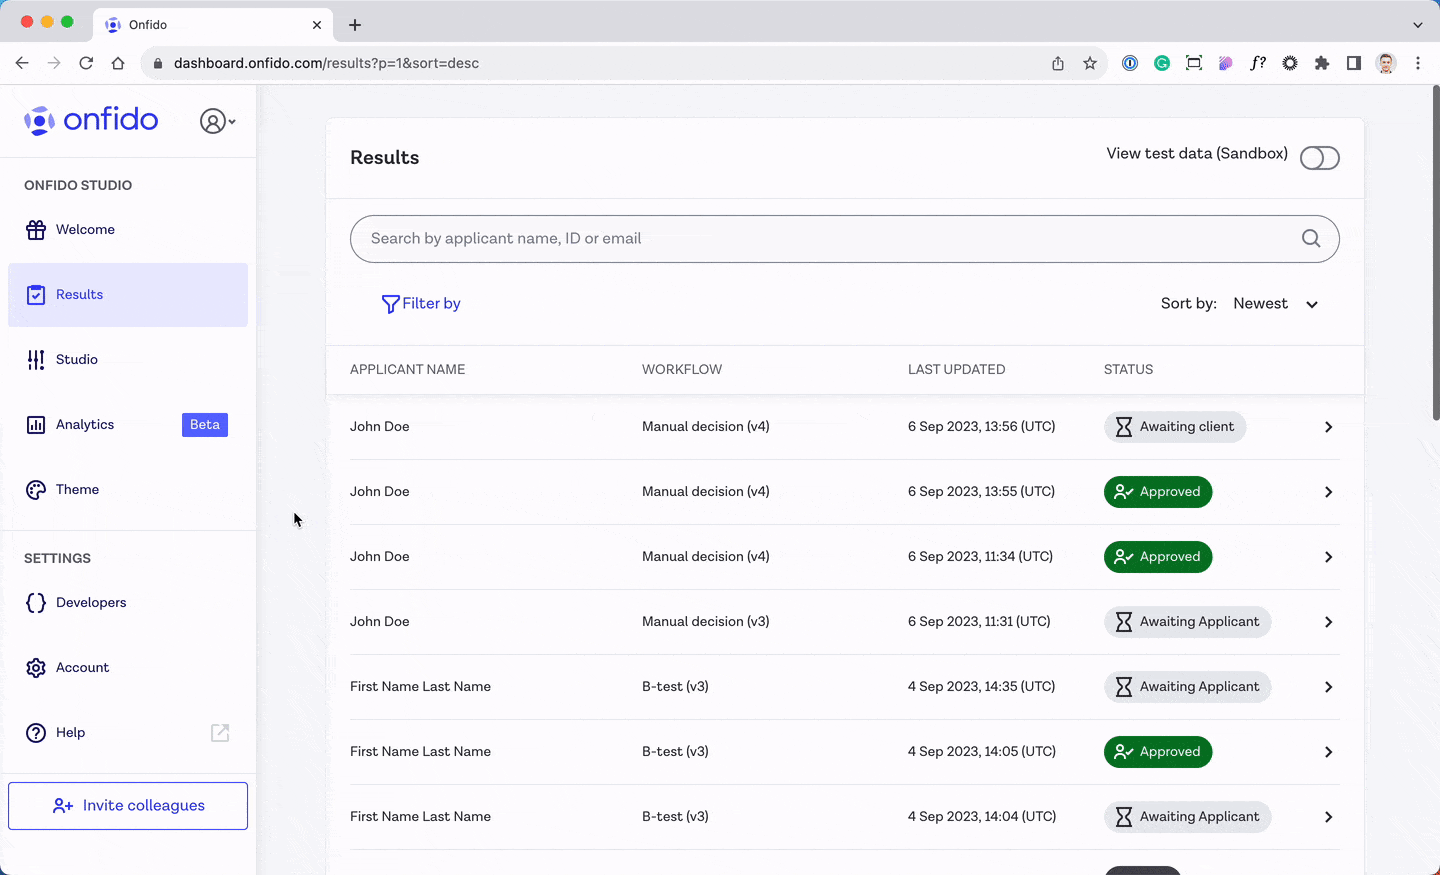
Task: Go to Analytics in the sidebar
Action: pos(85,425)
